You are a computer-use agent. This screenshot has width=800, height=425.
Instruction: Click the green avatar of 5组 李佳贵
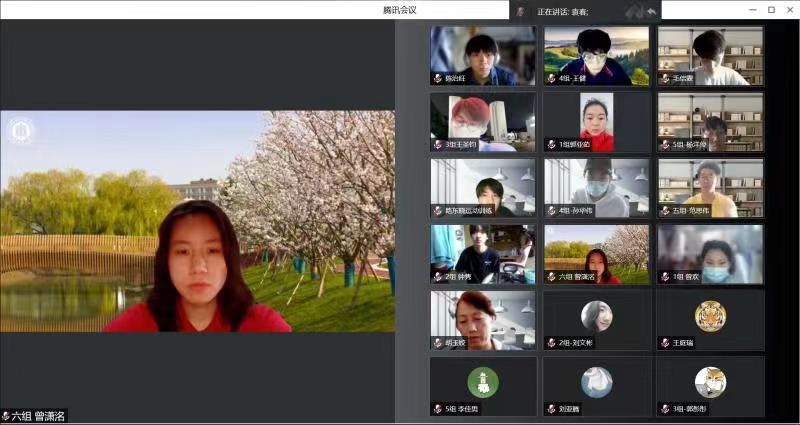click(482, 381)
